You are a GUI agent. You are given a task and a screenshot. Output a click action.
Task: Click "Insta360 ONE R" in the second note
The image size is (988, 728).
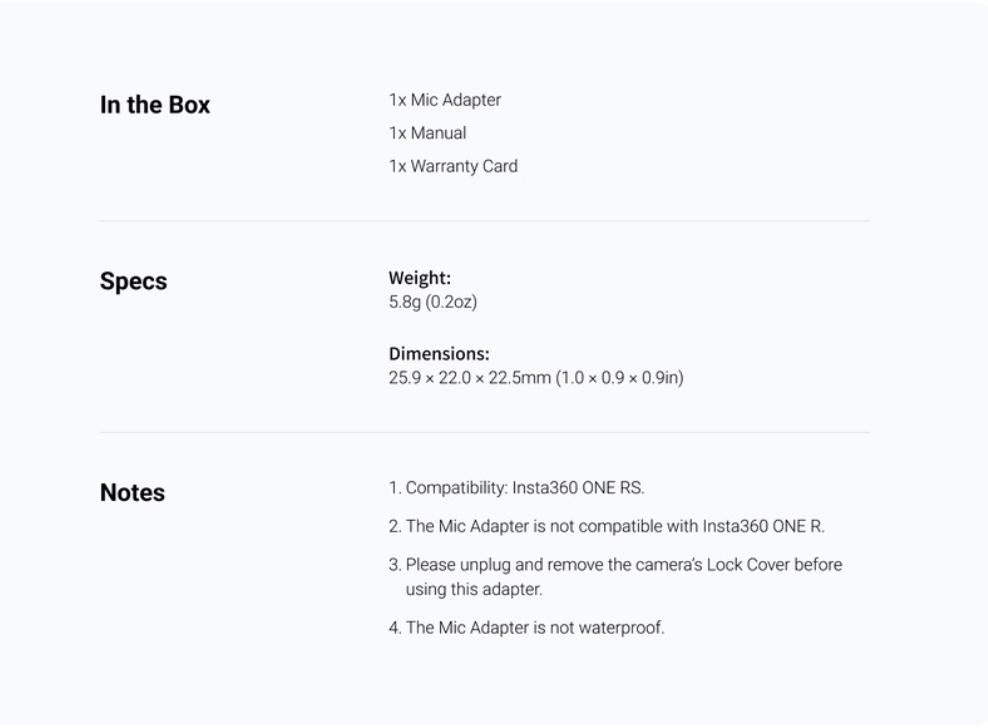[x=763, y=526]
